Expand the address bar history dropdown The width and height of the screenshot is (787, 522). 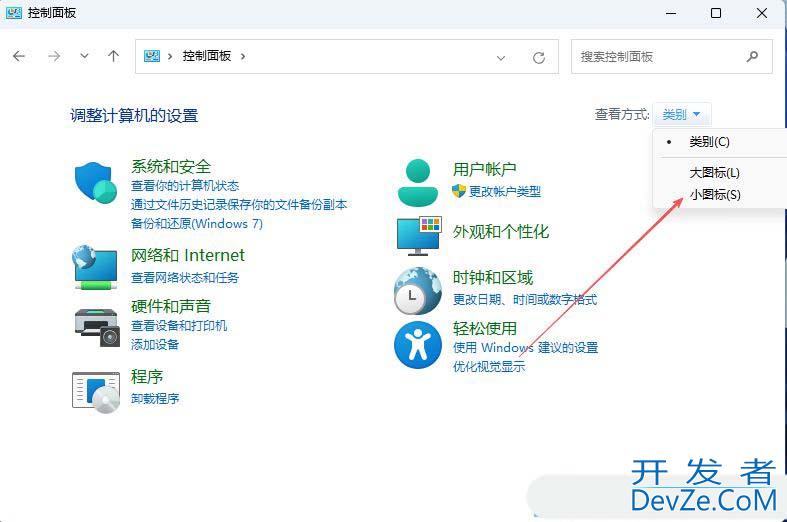coord(500,58)
